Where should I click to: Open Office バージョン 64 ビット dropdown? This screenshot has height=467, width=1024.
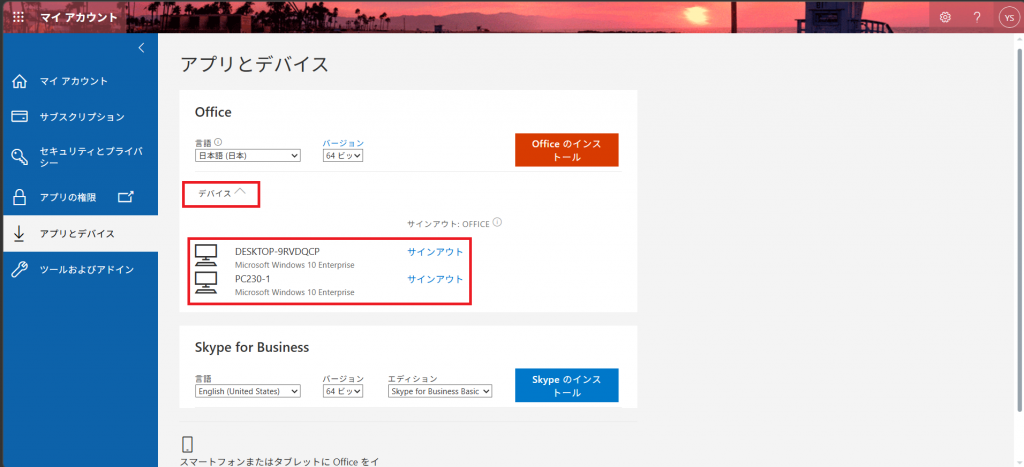tap(342, 156)
